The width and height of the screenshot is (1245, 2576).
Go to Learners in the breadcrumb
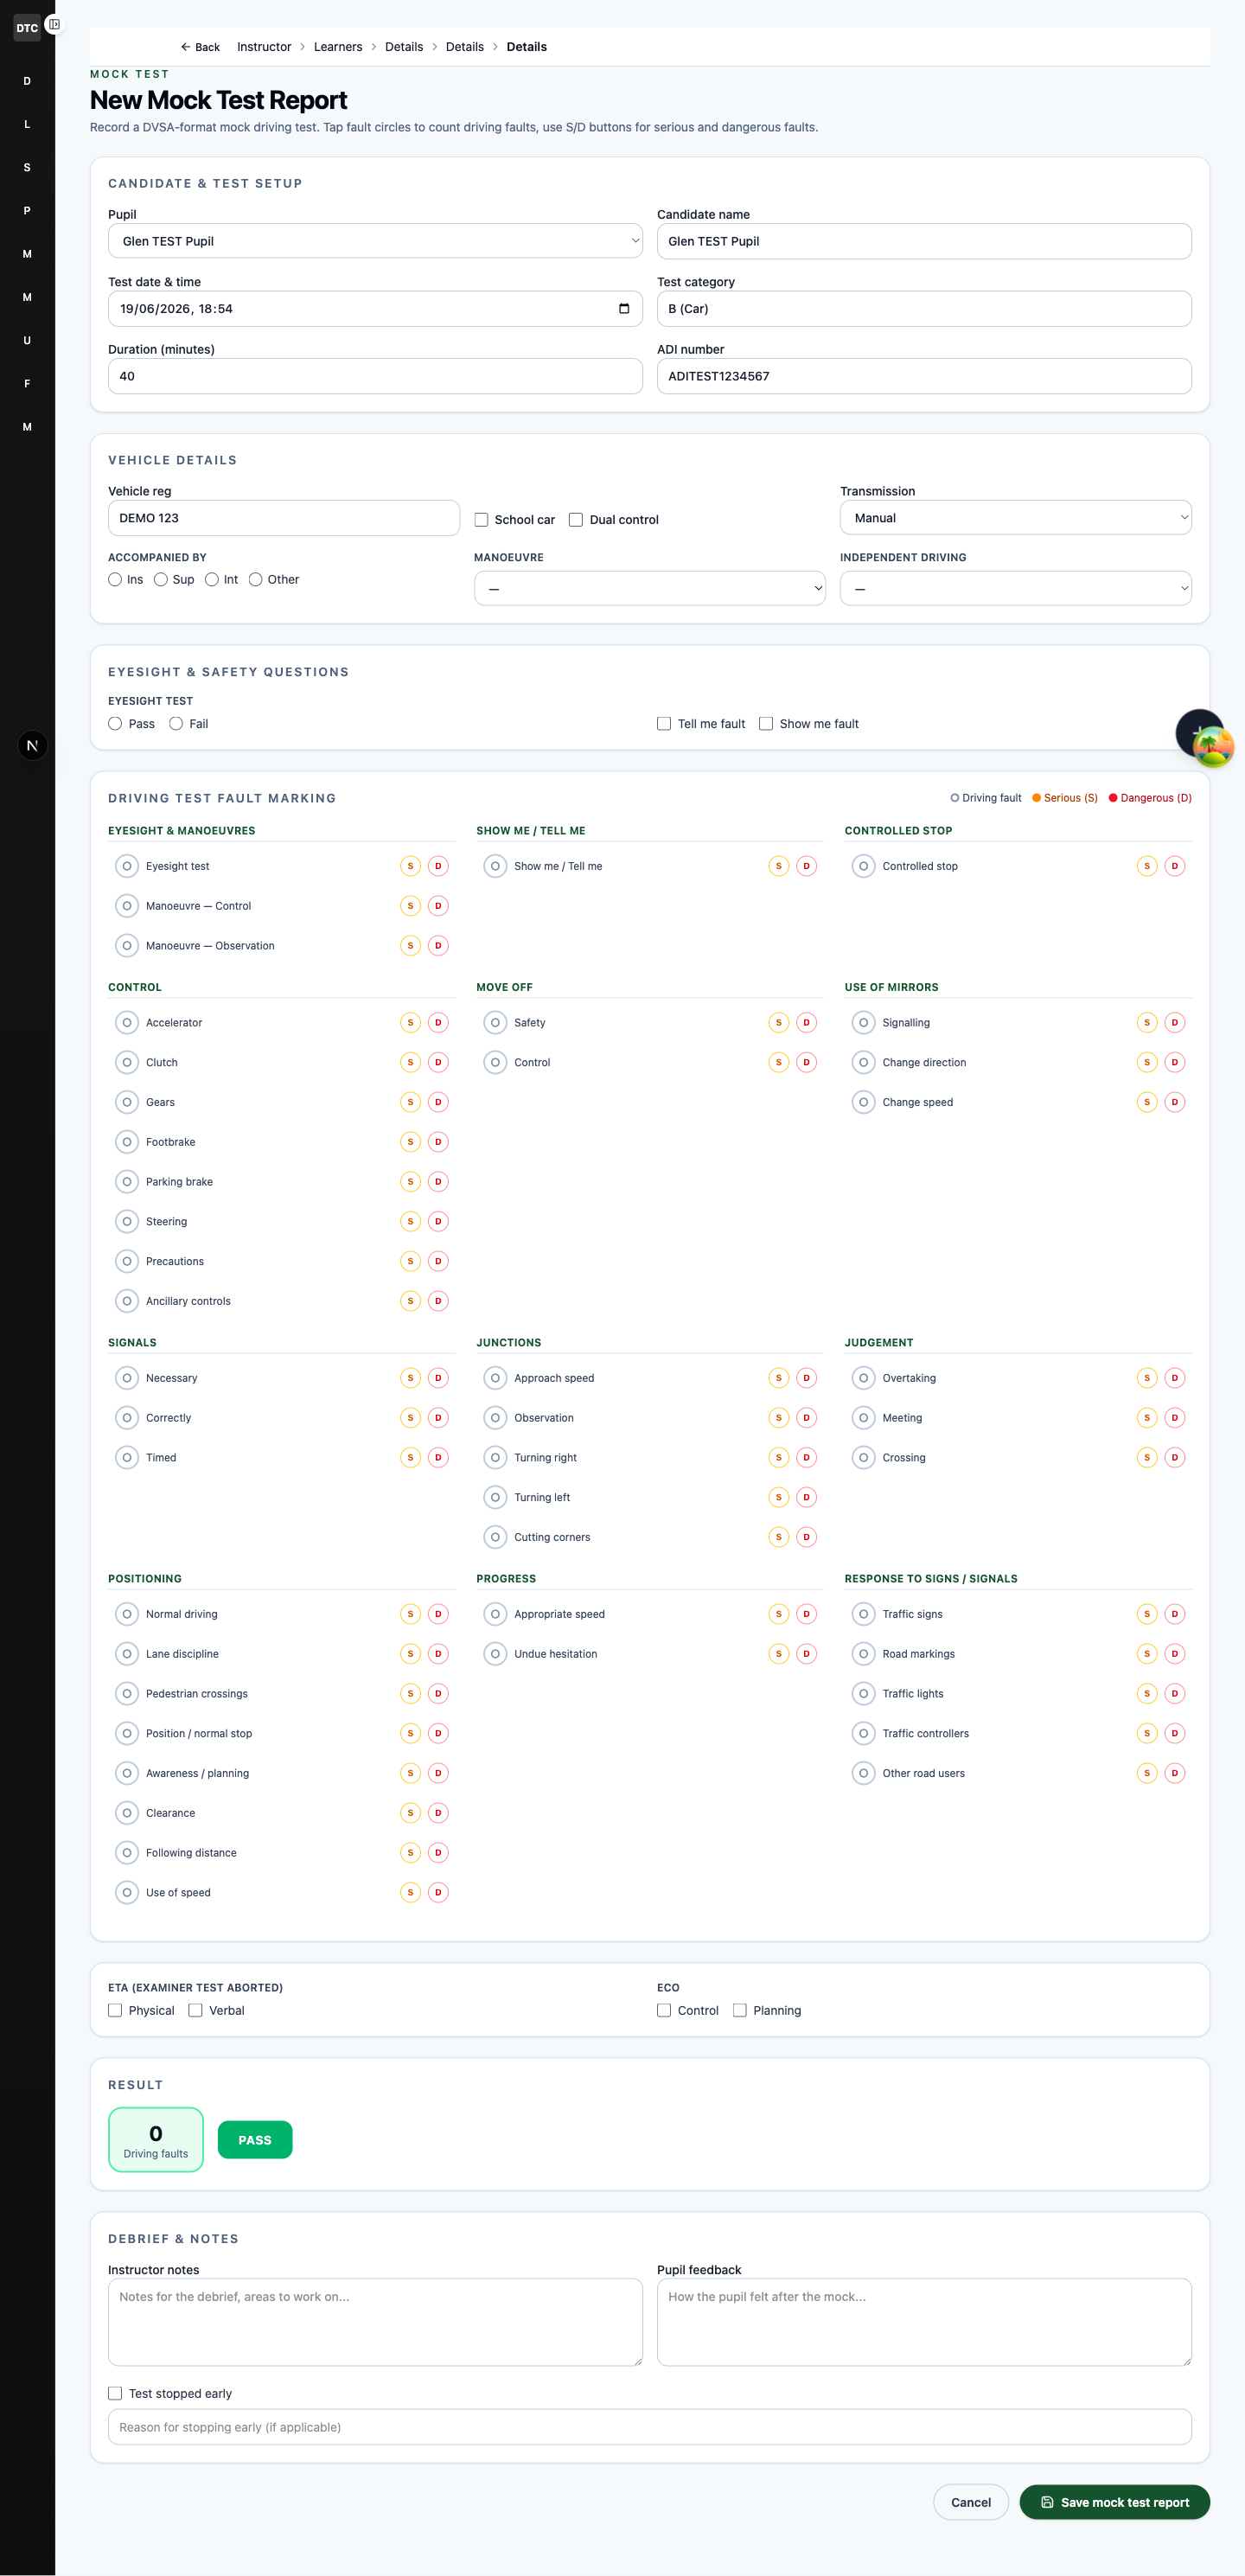coord(338,47)
